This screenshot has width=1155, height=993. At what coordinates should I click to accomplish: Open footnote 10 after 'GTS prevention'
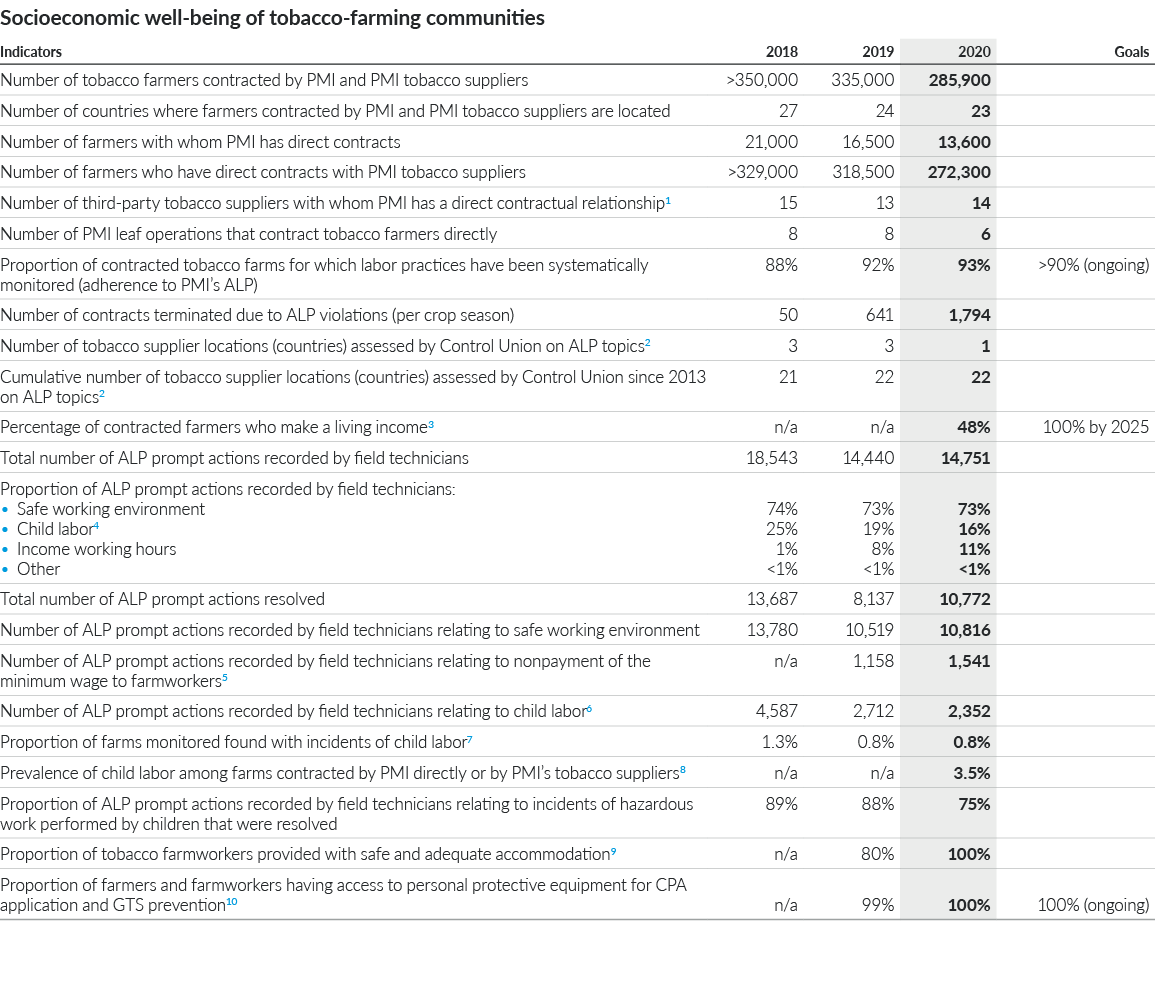[x=231, y=903]
